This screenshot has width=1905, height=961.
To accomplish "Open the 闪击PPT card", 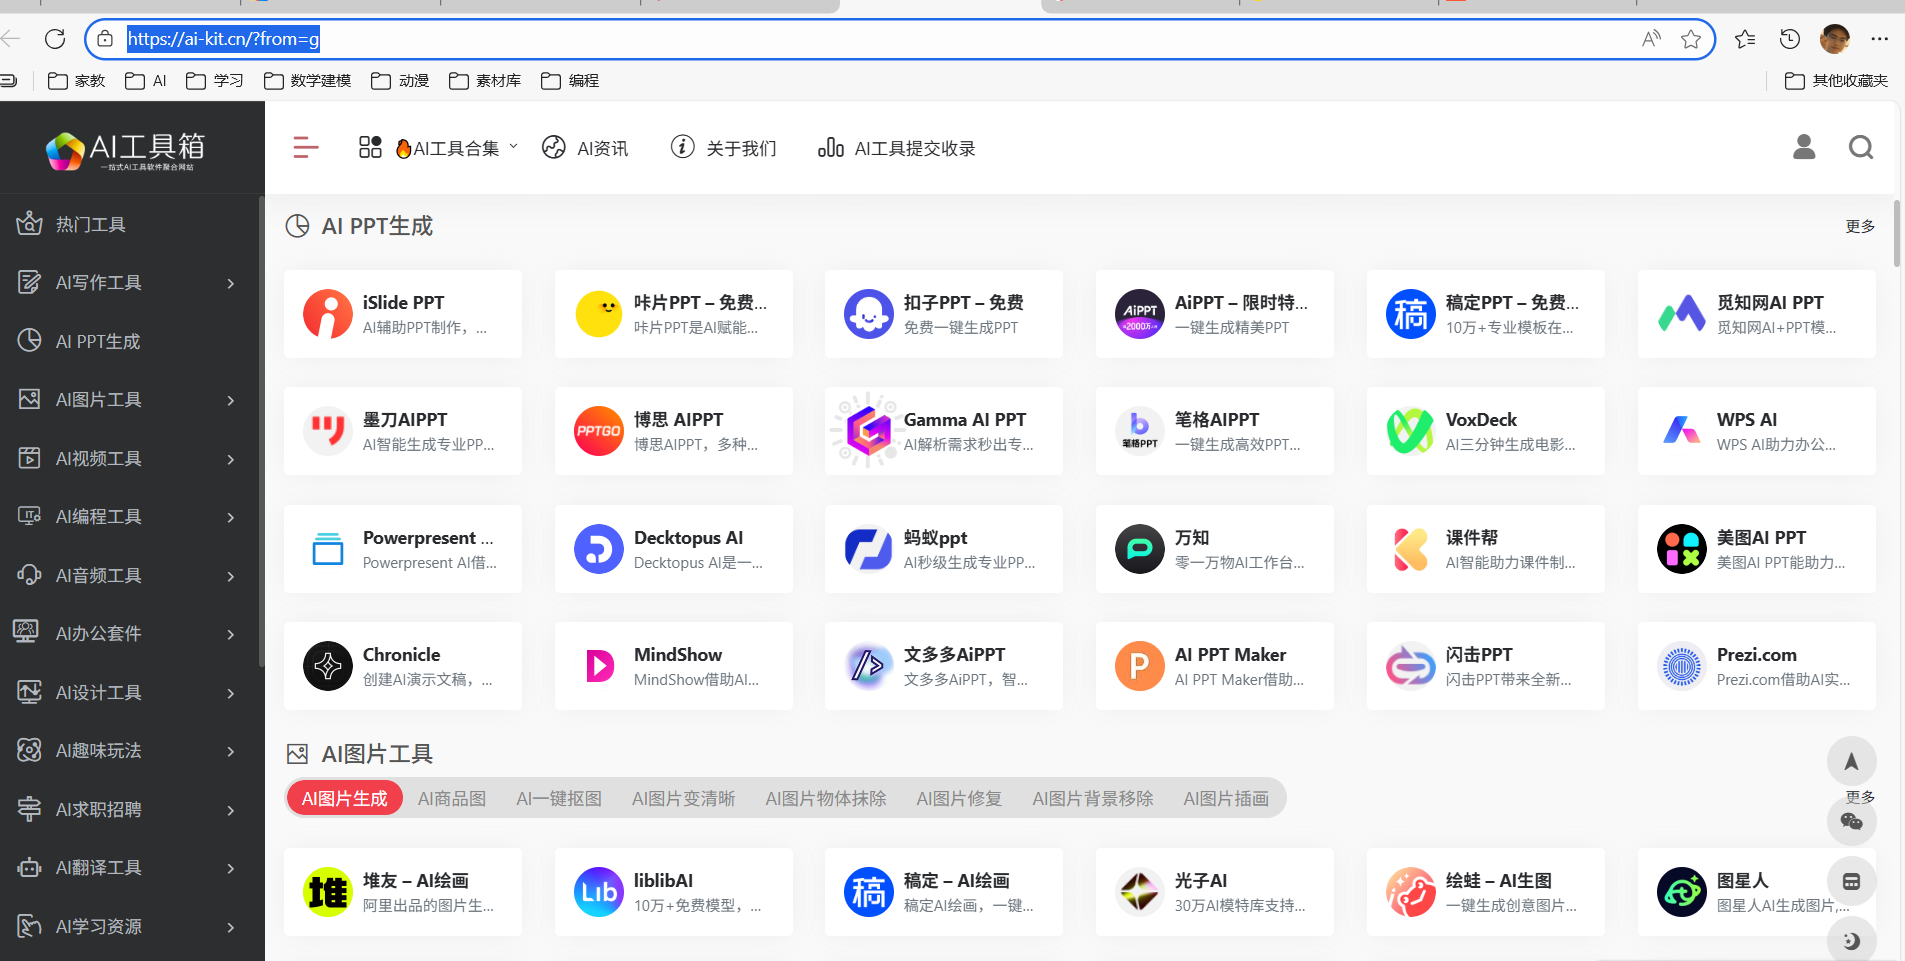I will coord(1486,666).
